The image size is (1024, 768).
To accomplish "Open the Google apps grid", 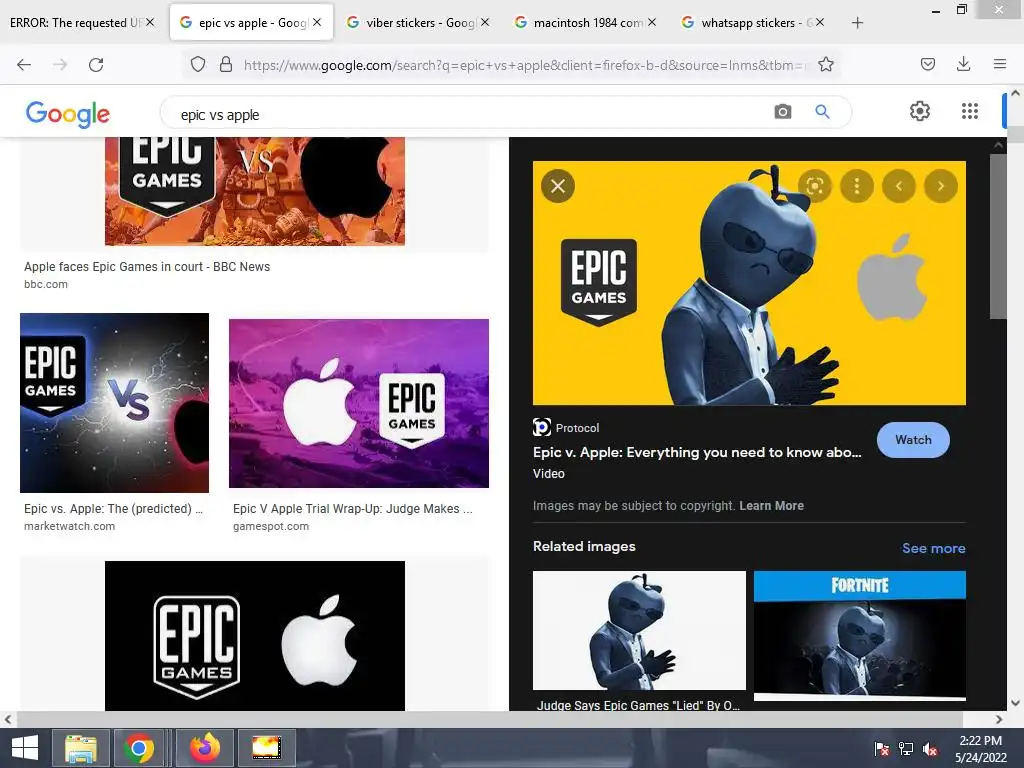I will coord(970,111).
